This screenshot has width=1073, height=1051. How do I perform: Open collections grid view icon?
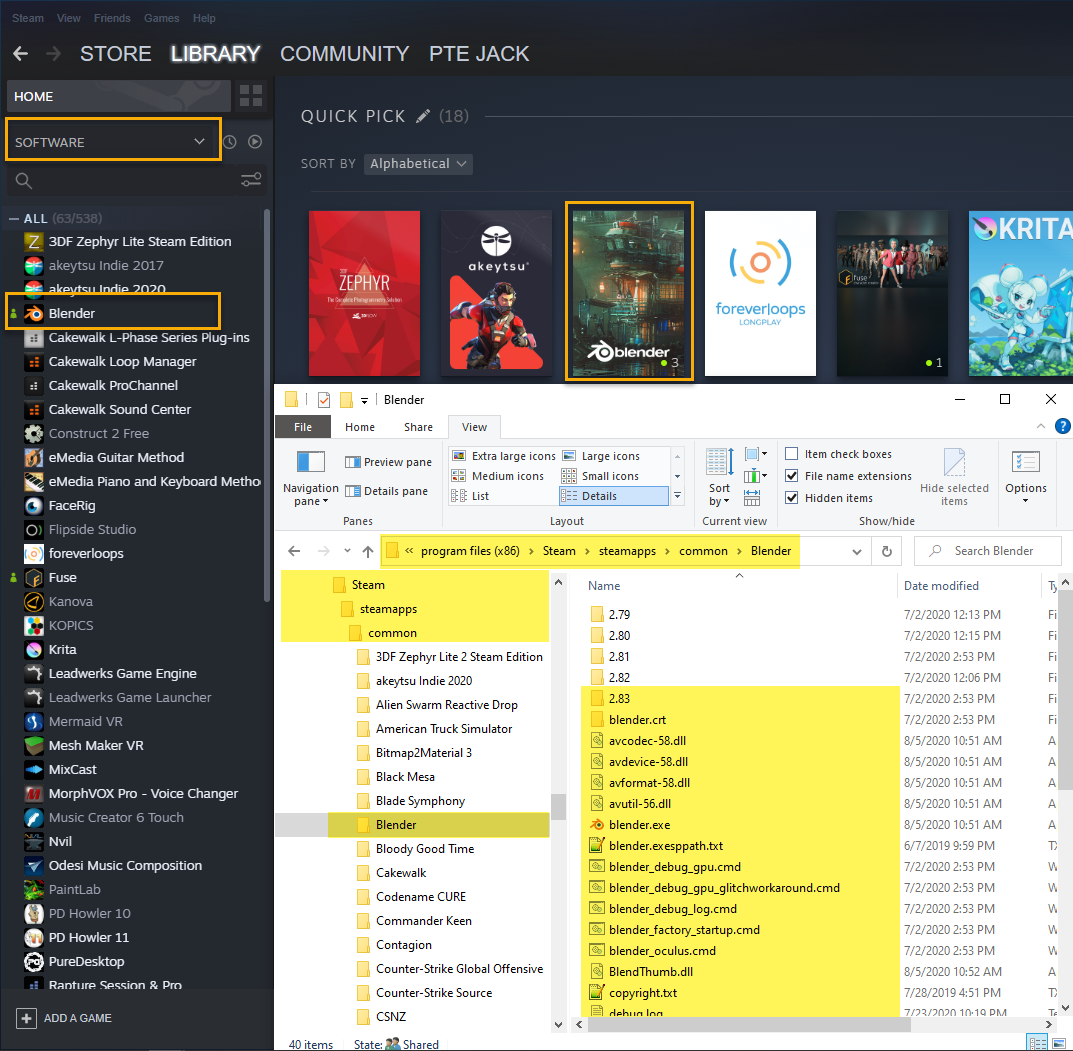click(x=251, y=96)
